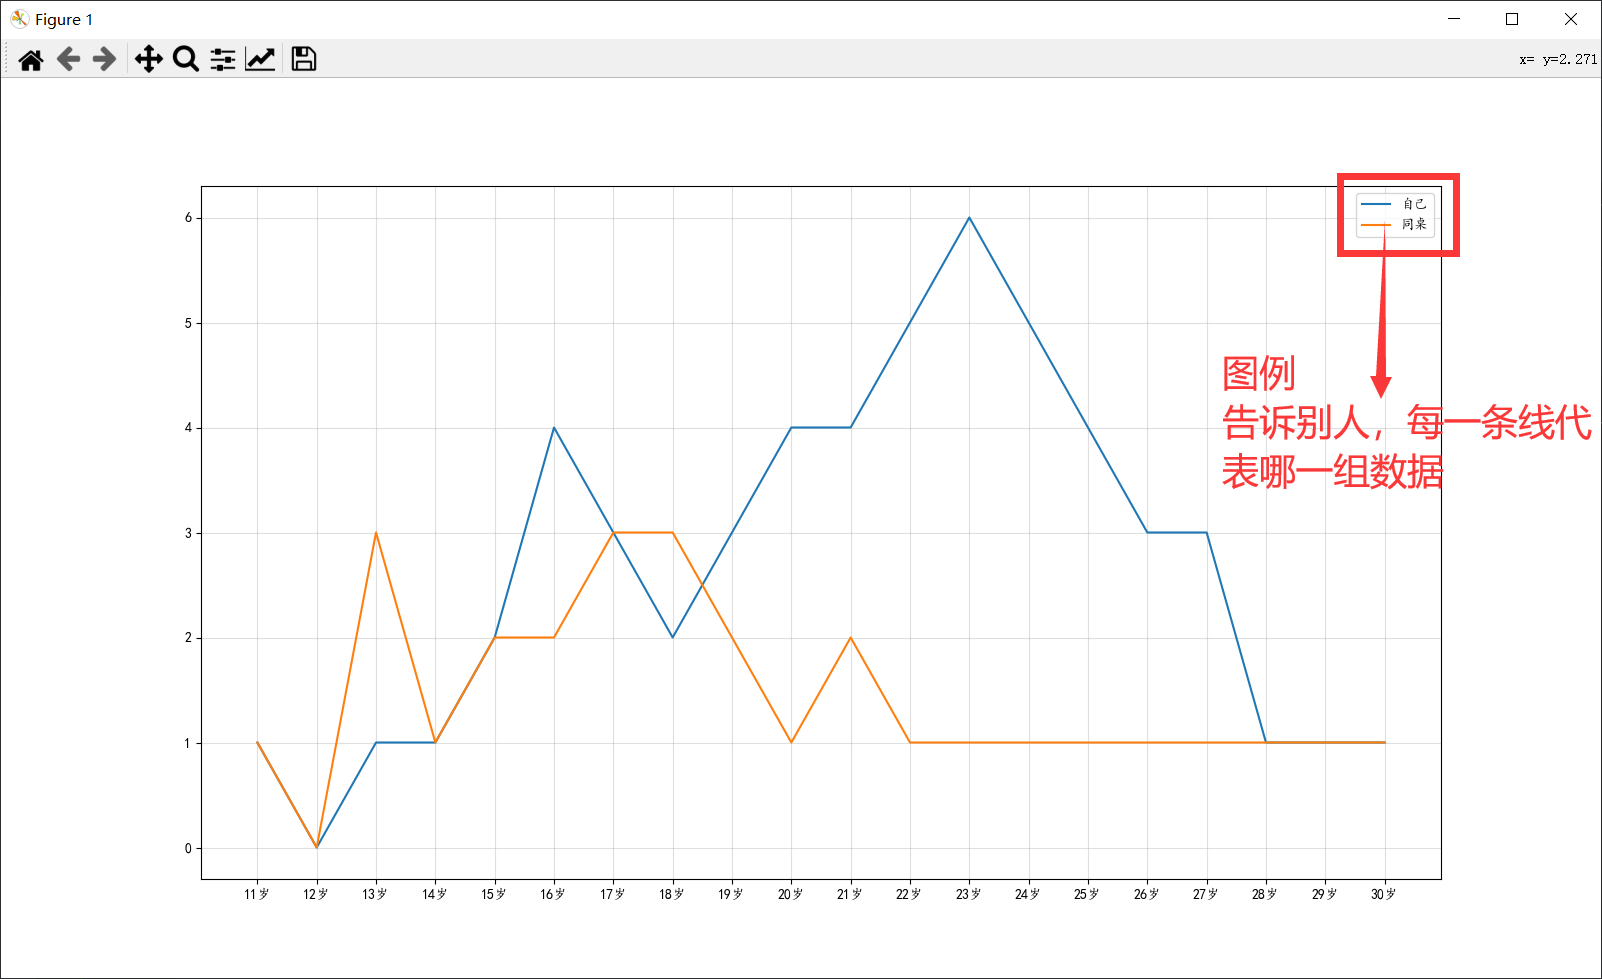Click the x-axis label '11岁'

(257, 894)
